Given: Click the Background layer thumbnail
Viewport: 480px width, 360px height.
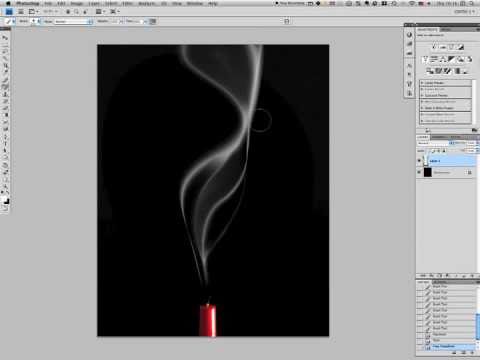Looking at the screenshot, I should click(x=428, y=172).
